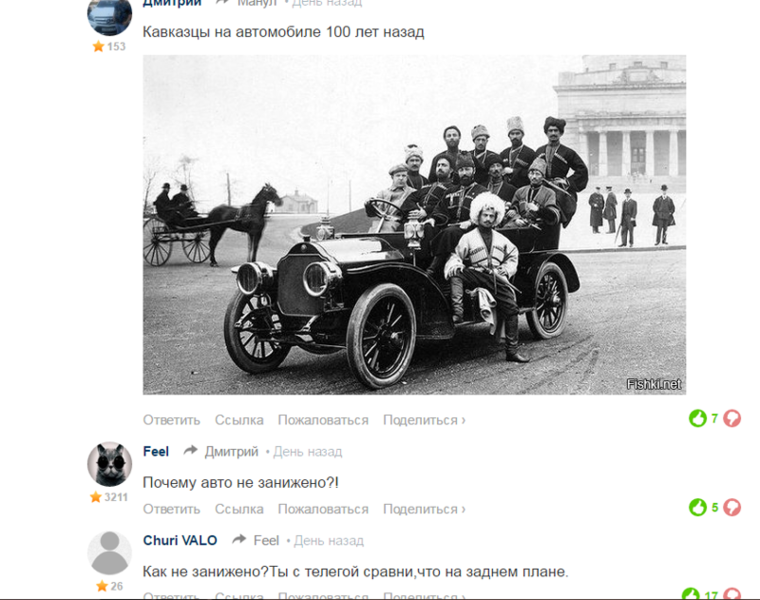This screenshot has width=760, height=600.
Task: Report Дмитрий's comment via Пожаловаться
Action: pyautogui.click(x=323, y=420)
